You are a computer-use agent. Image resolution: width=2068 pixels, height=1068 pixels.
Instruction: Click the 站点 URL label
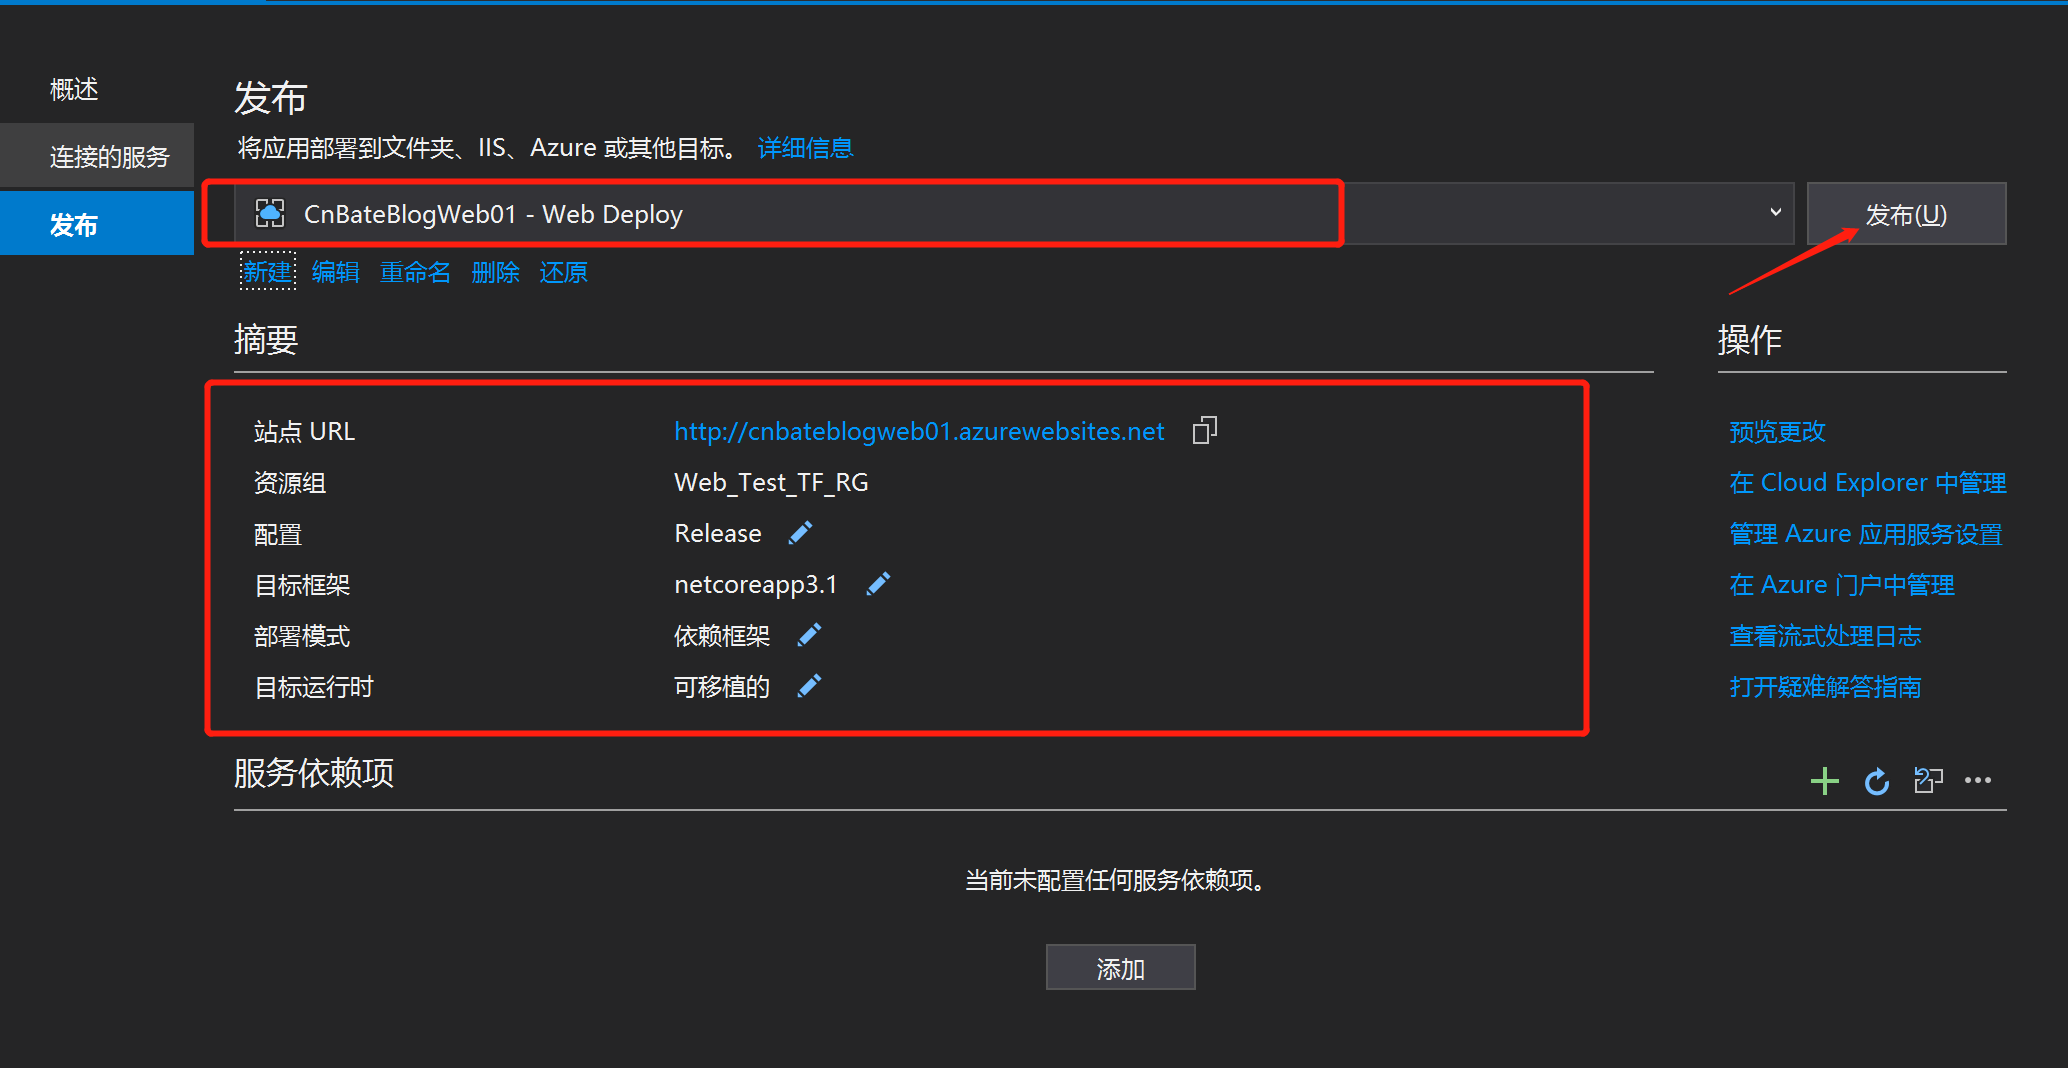[304, 431]
